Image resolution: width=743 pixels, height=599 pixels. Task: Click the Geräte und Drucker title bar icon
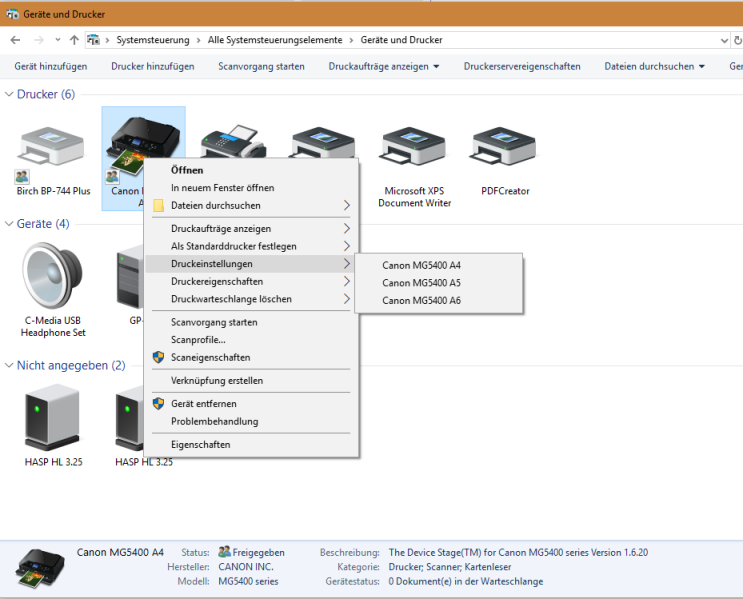pos(12,14)
